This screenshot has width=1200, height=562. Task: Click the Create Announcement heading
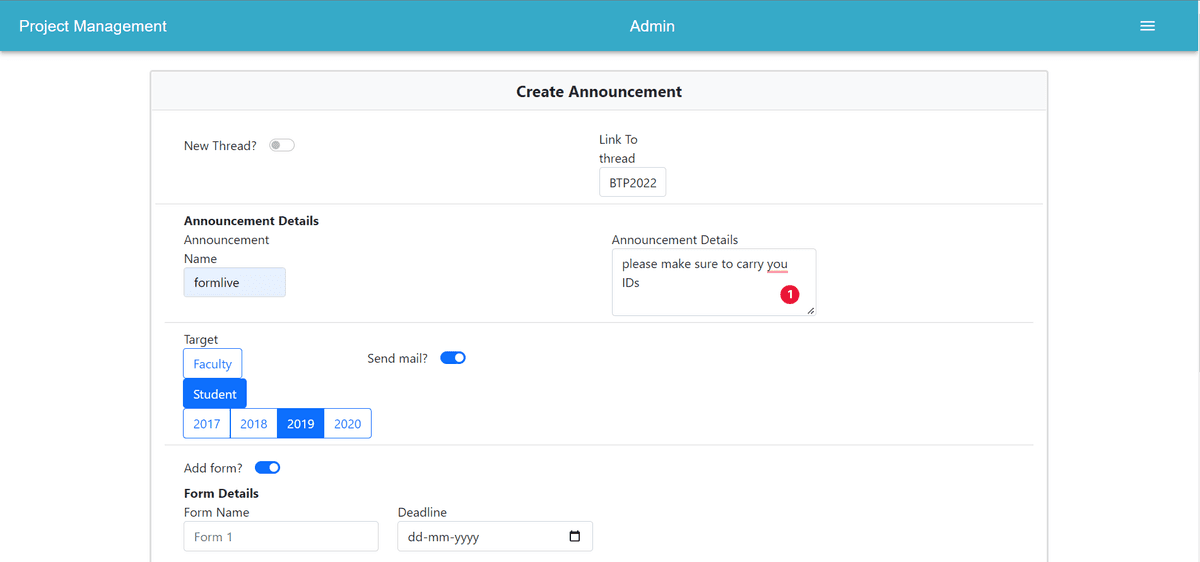coord(599,91)
